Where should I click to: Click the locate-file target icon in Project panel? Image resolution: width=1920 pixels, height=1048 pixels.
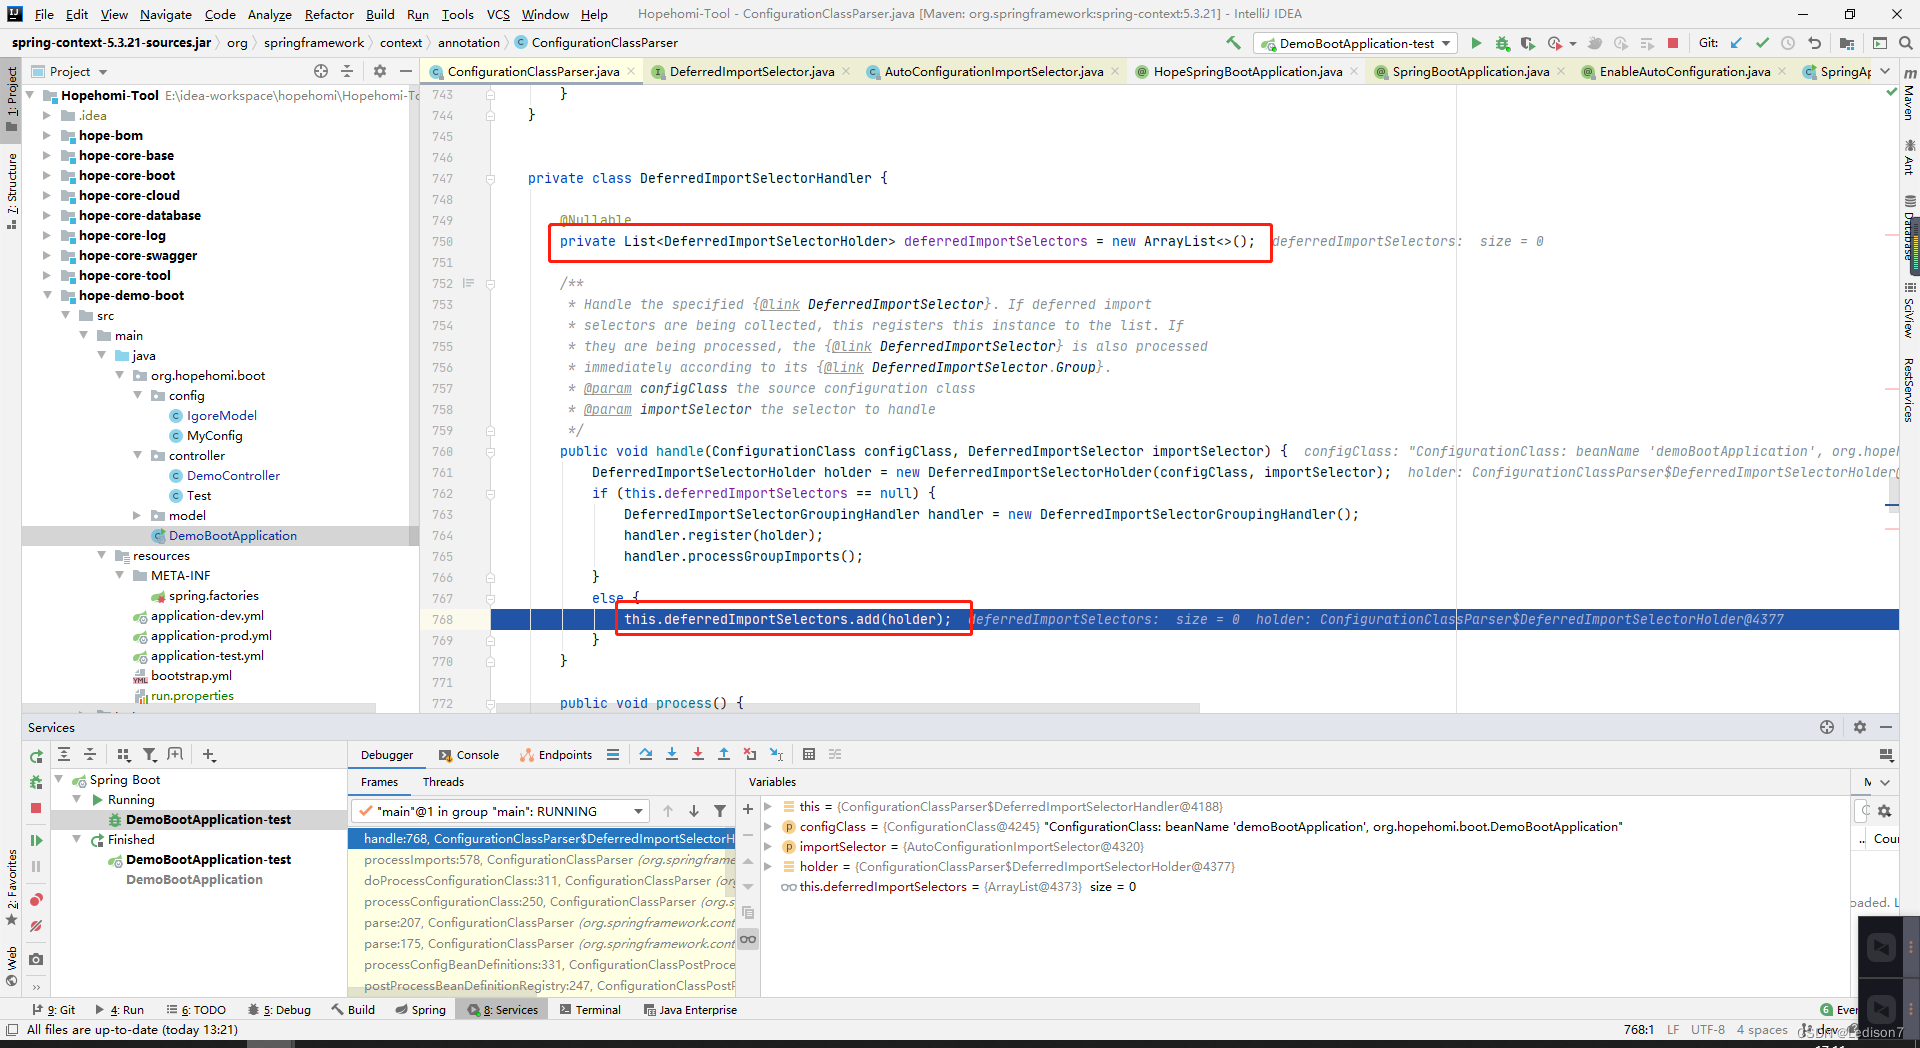coord(321,71)
